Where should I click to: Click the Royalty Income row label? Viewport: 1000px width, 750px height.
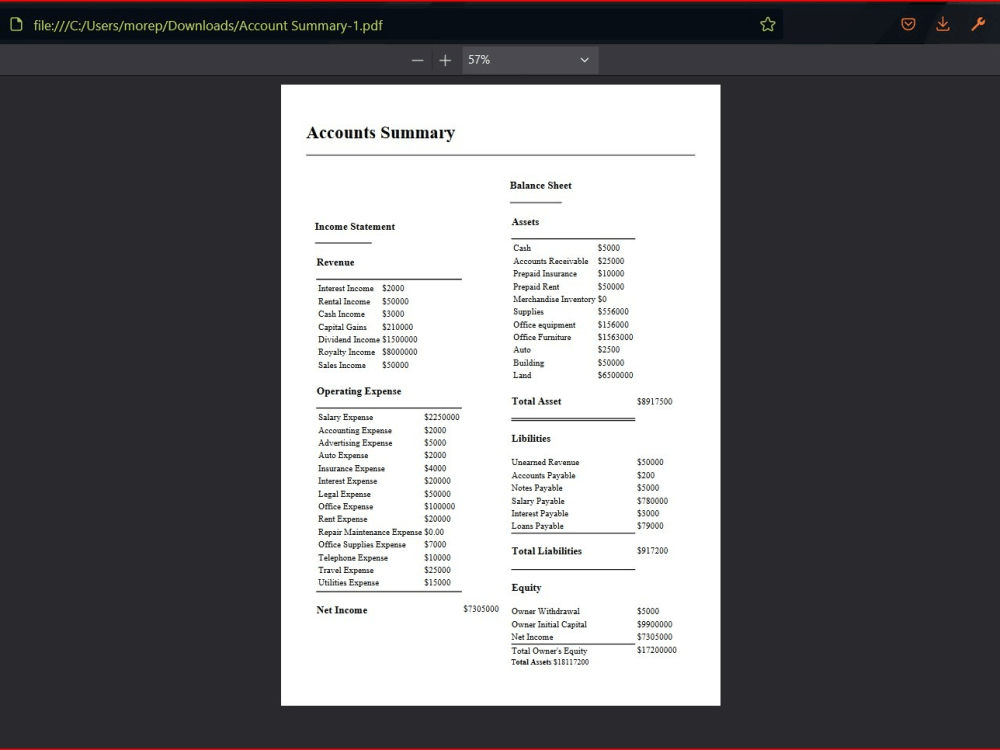tap(346, 352)
